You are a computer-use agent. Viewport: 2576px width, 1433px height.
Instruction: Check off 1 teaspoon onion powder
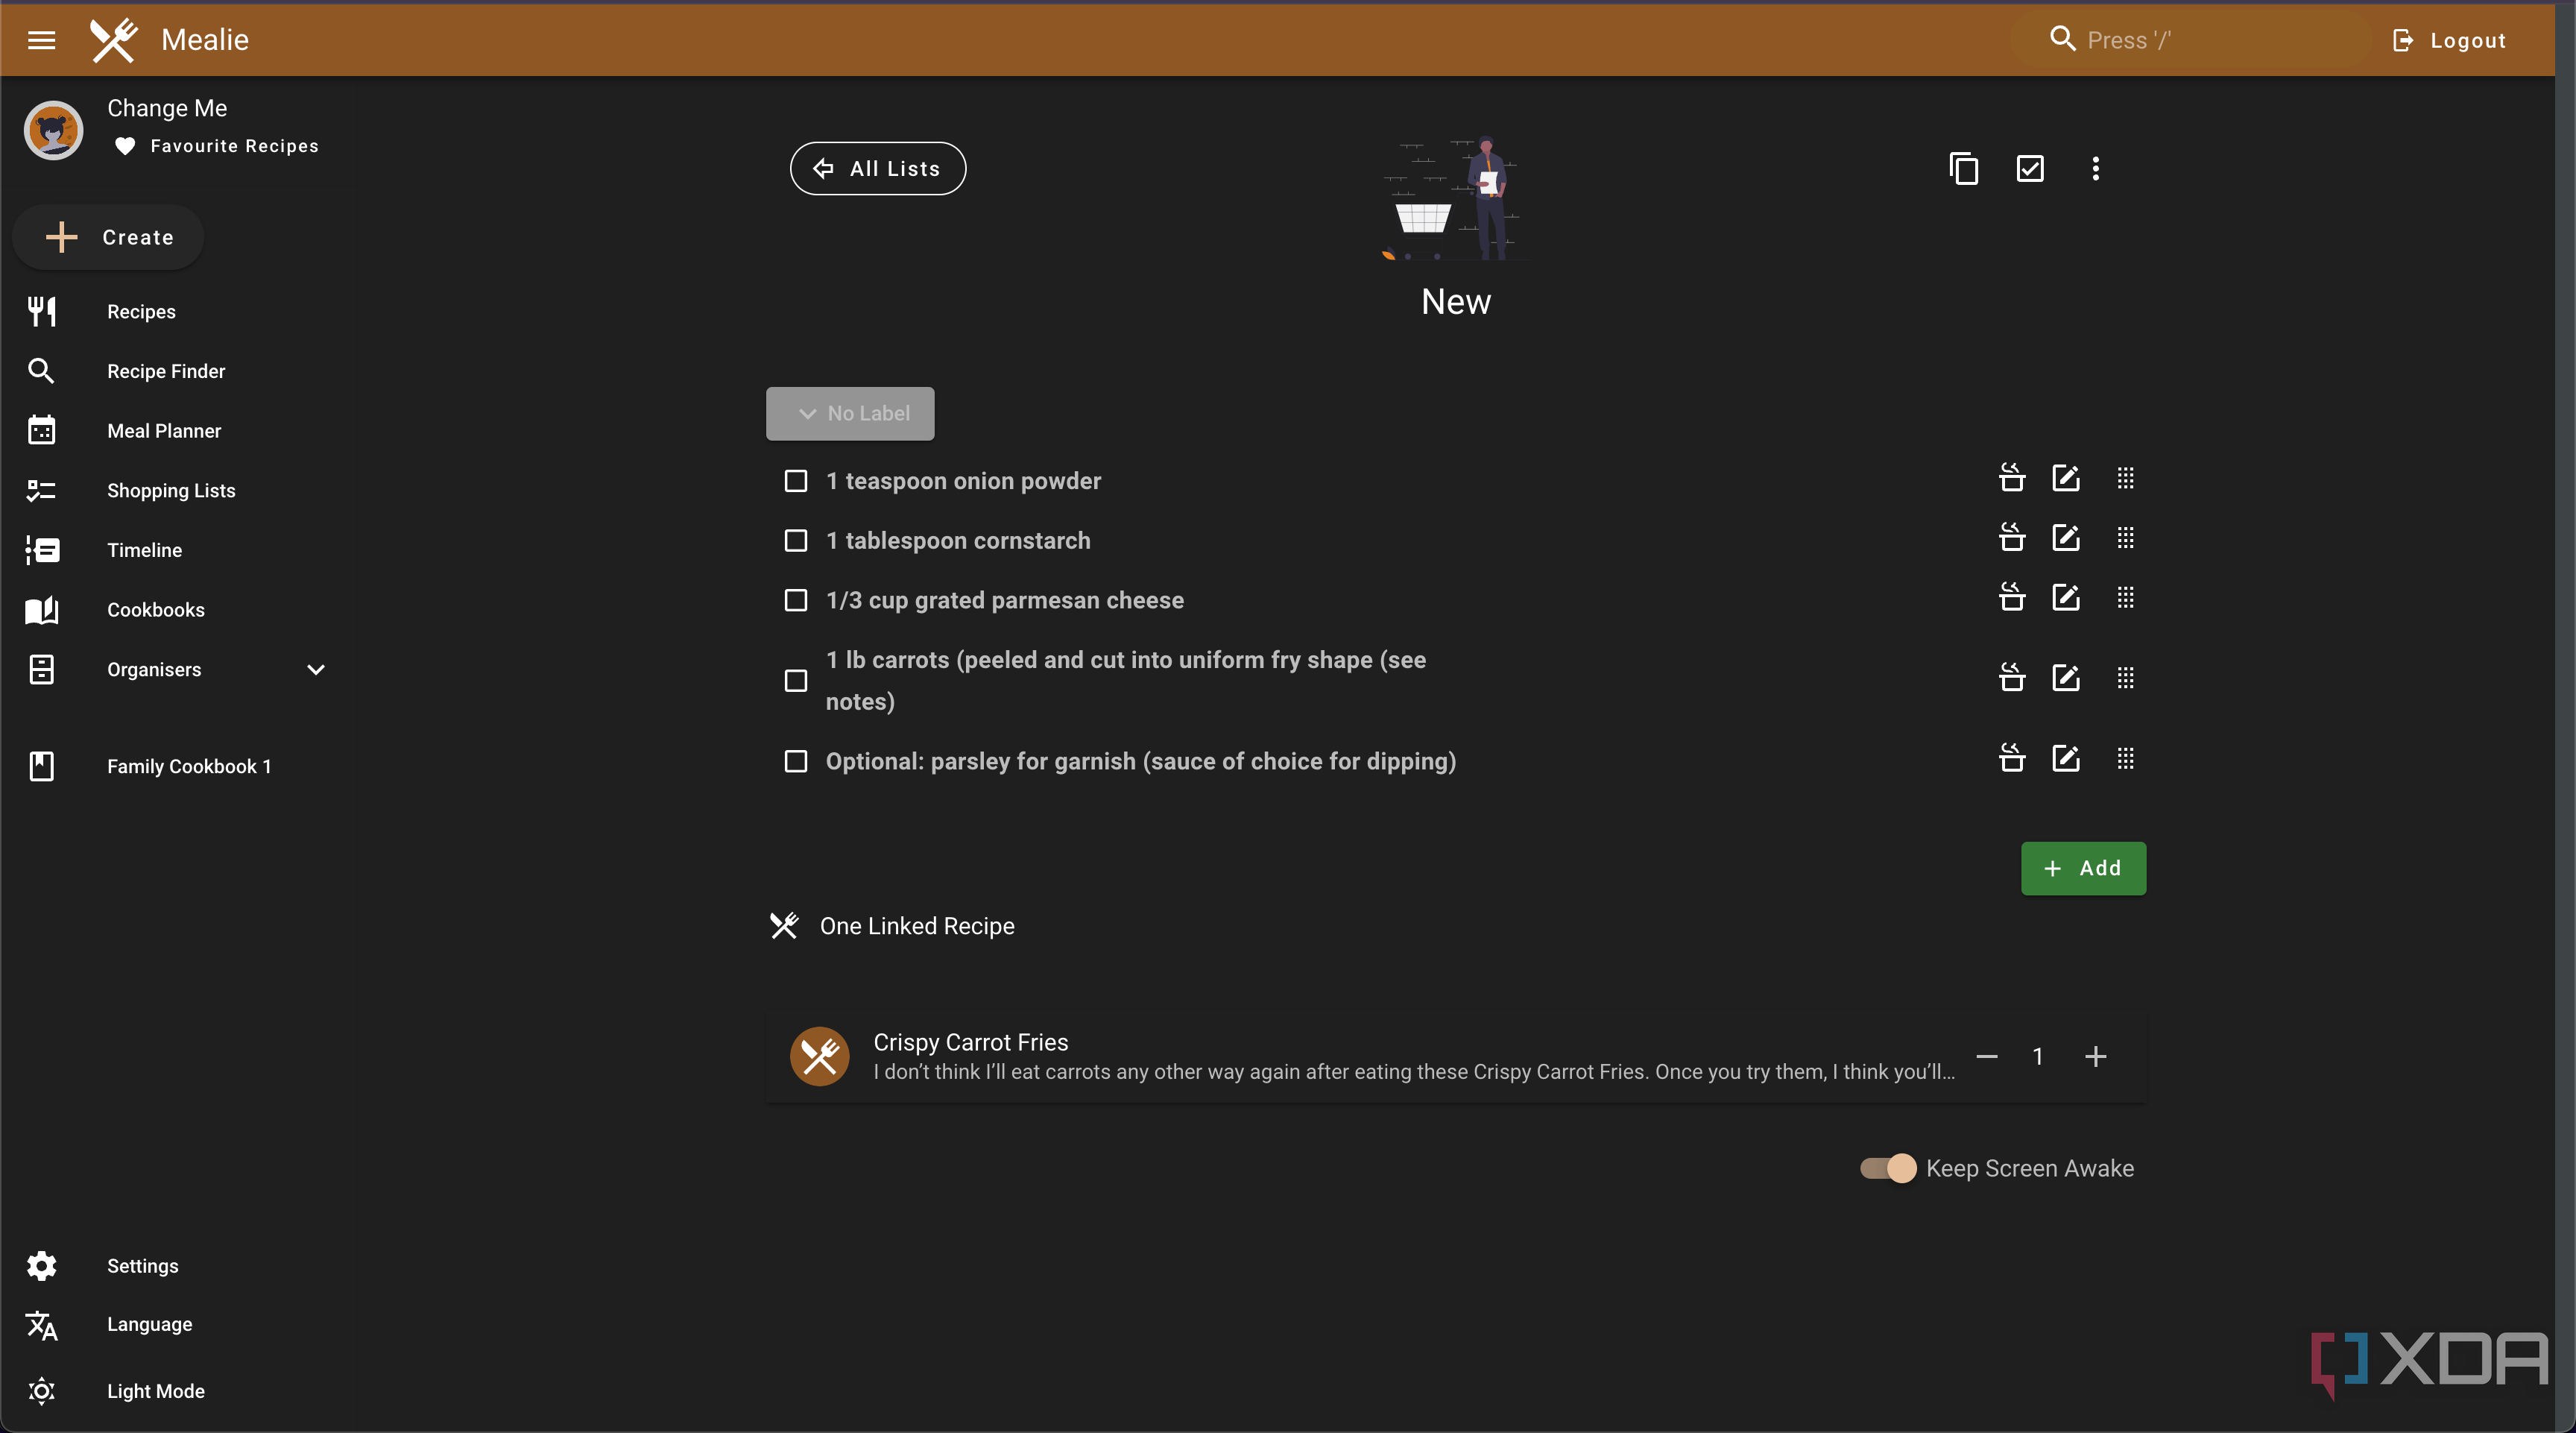click(x=796, y=481)
